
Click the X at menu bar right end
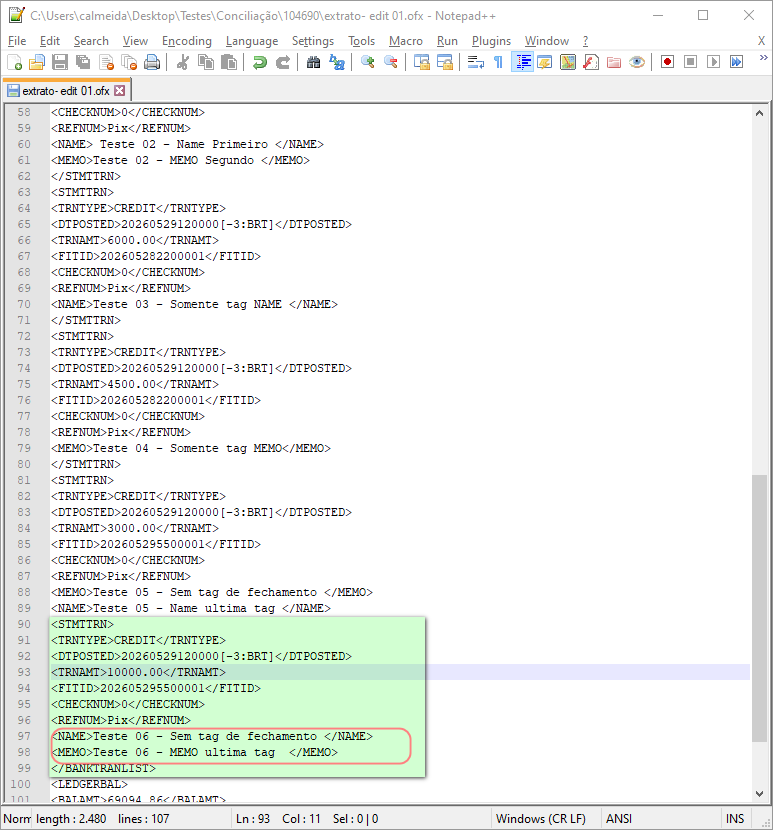pos(761,41)
